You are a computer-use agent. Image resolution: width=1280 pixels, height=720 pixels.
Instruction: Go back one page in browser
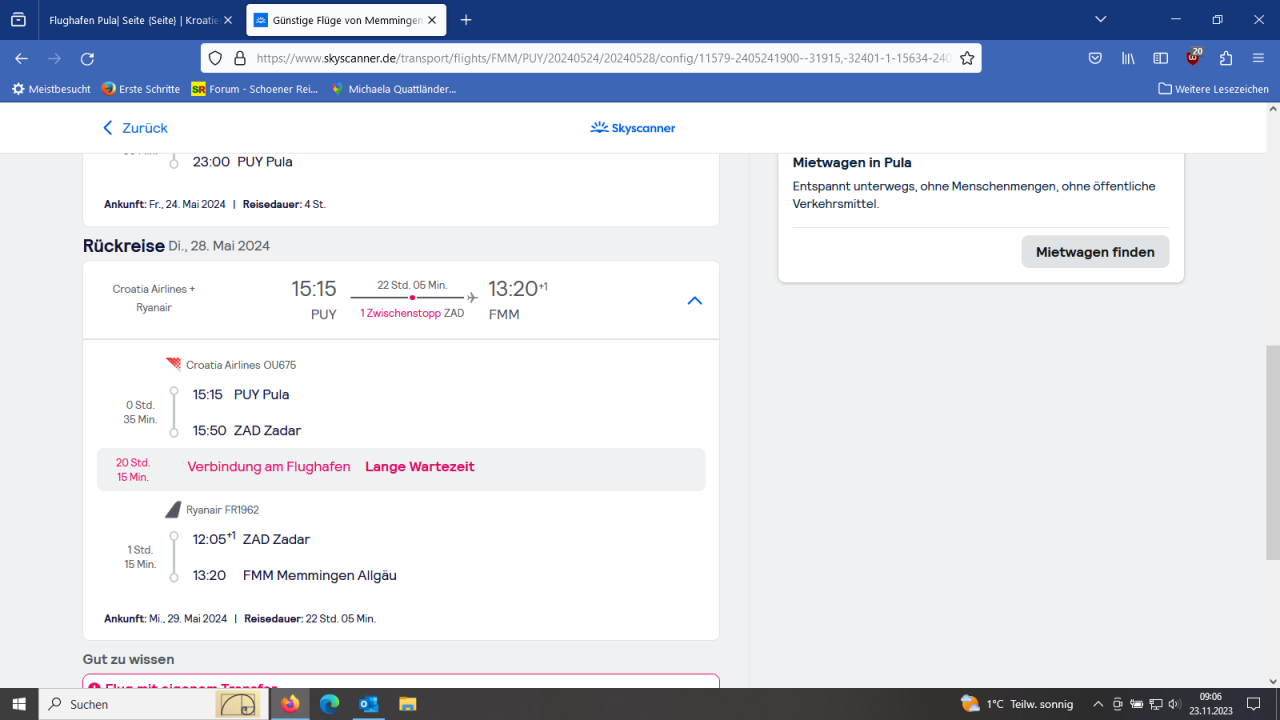coord(21,58)
